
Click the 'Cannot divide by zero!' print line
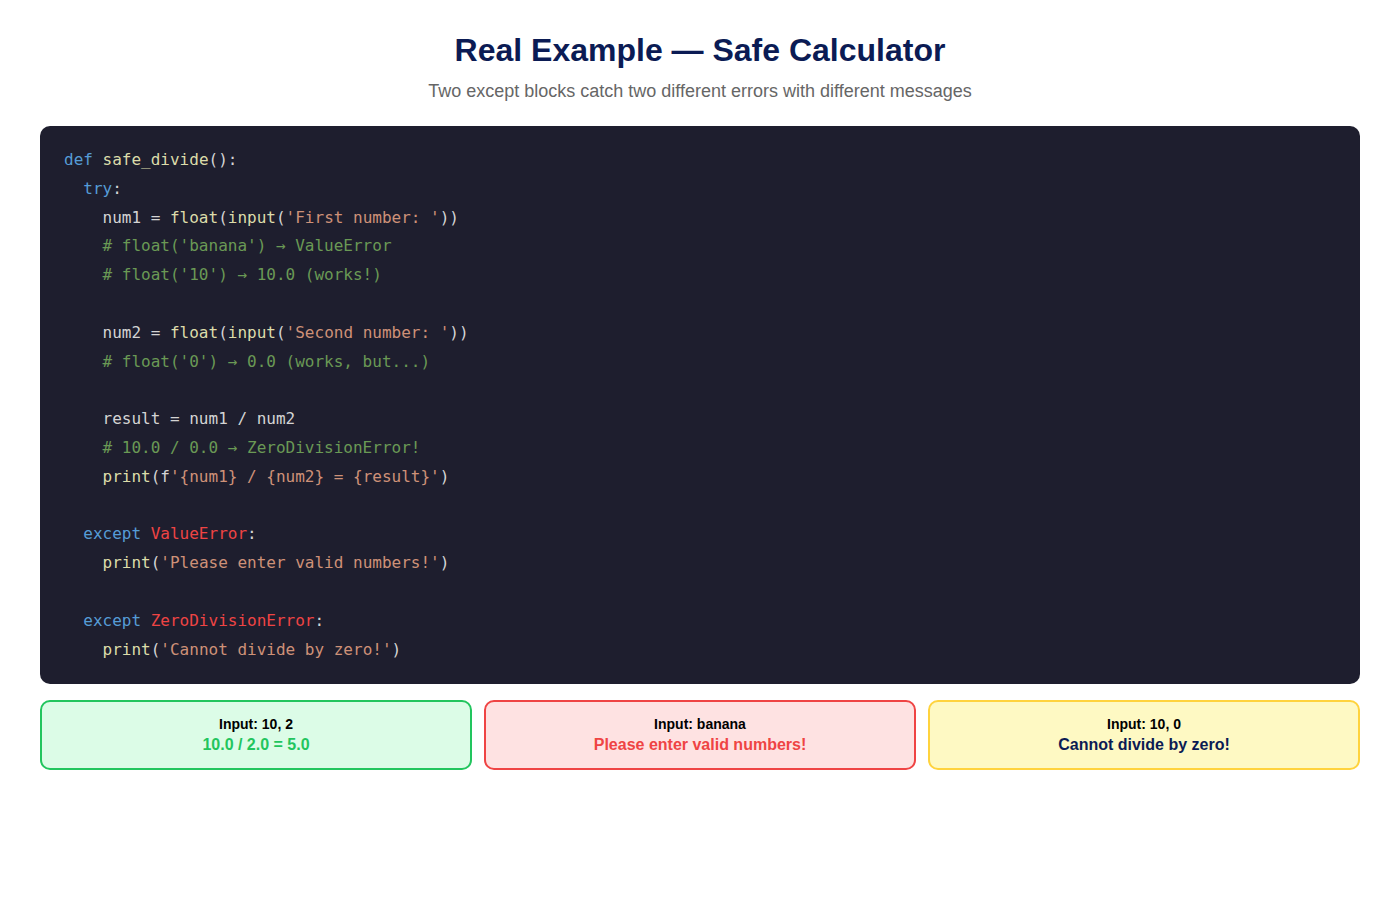tap(251, 650)
